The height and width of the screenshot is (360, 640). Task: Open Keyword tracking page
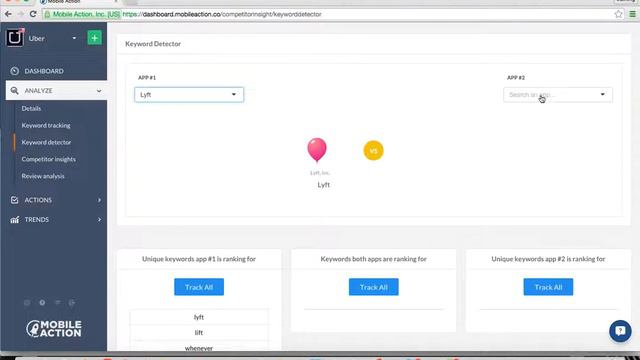46,125
